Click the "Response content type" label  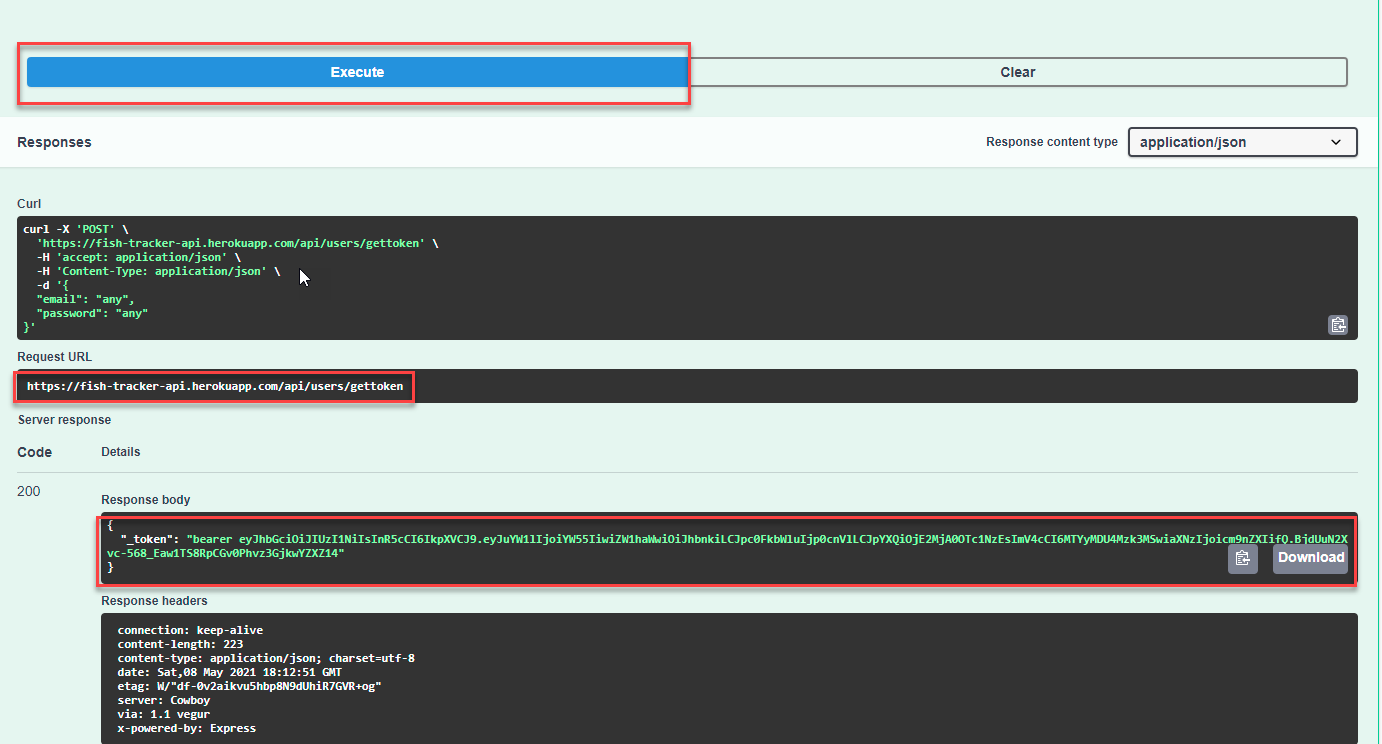(1052, 142)
